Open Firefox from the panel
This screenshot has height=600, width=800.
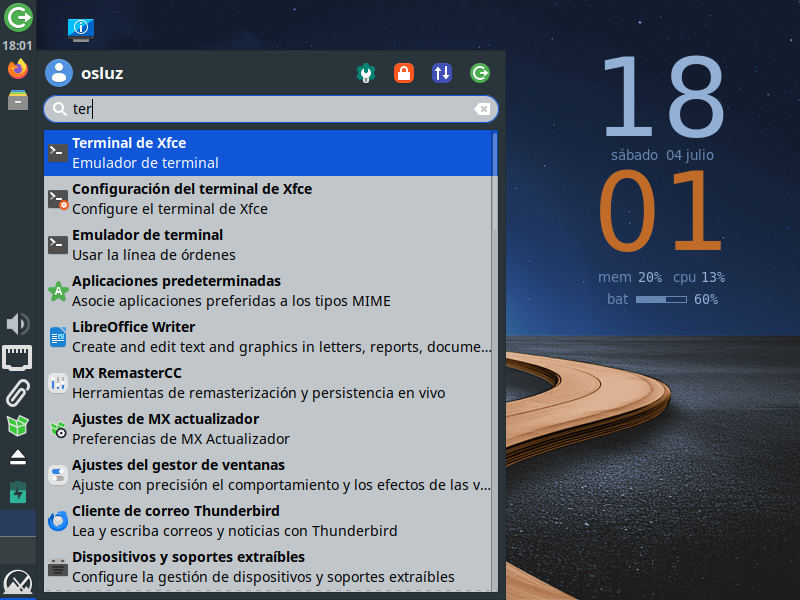pos(18,69)
